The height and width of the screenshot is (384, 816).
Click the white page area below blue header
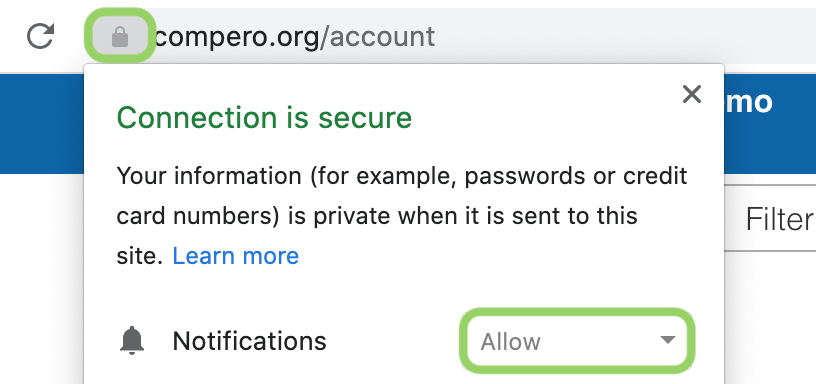(42, 278)
